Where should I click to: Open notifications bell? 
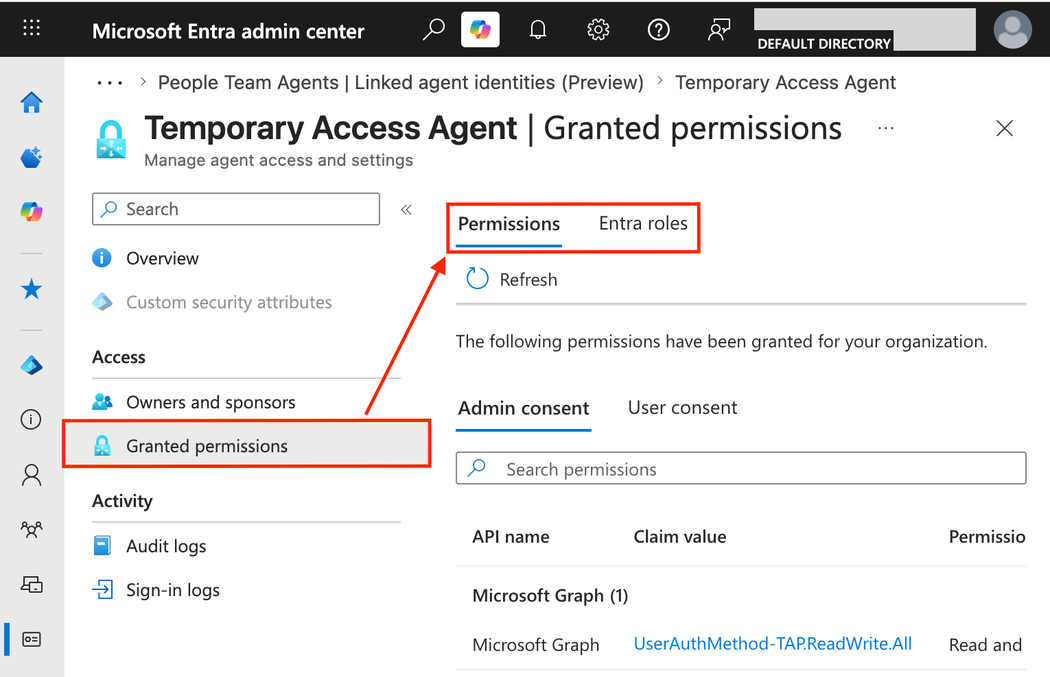pos(538,29)
